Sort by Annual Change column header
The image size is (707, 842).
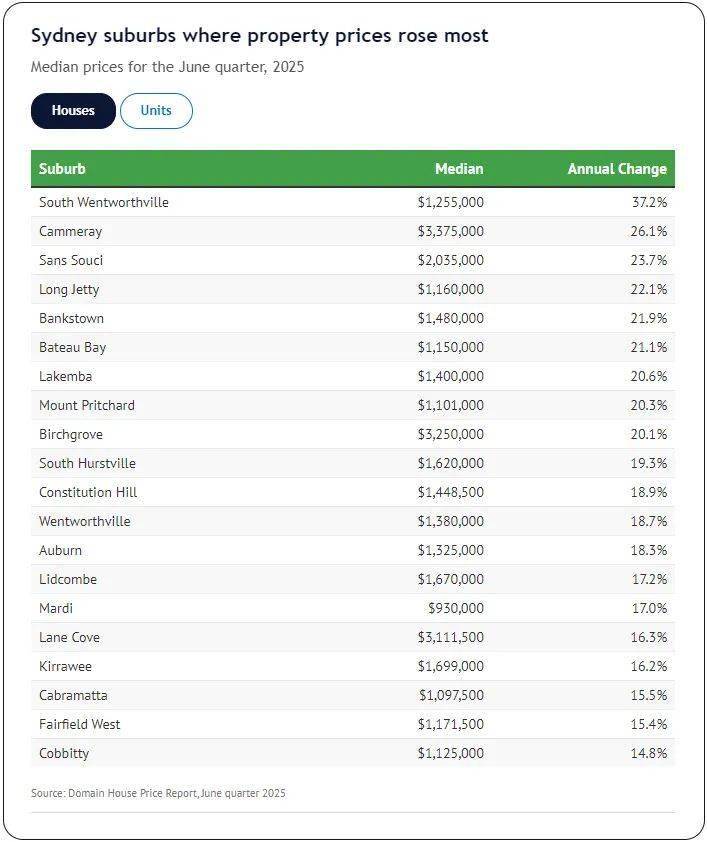pos(616,169)
